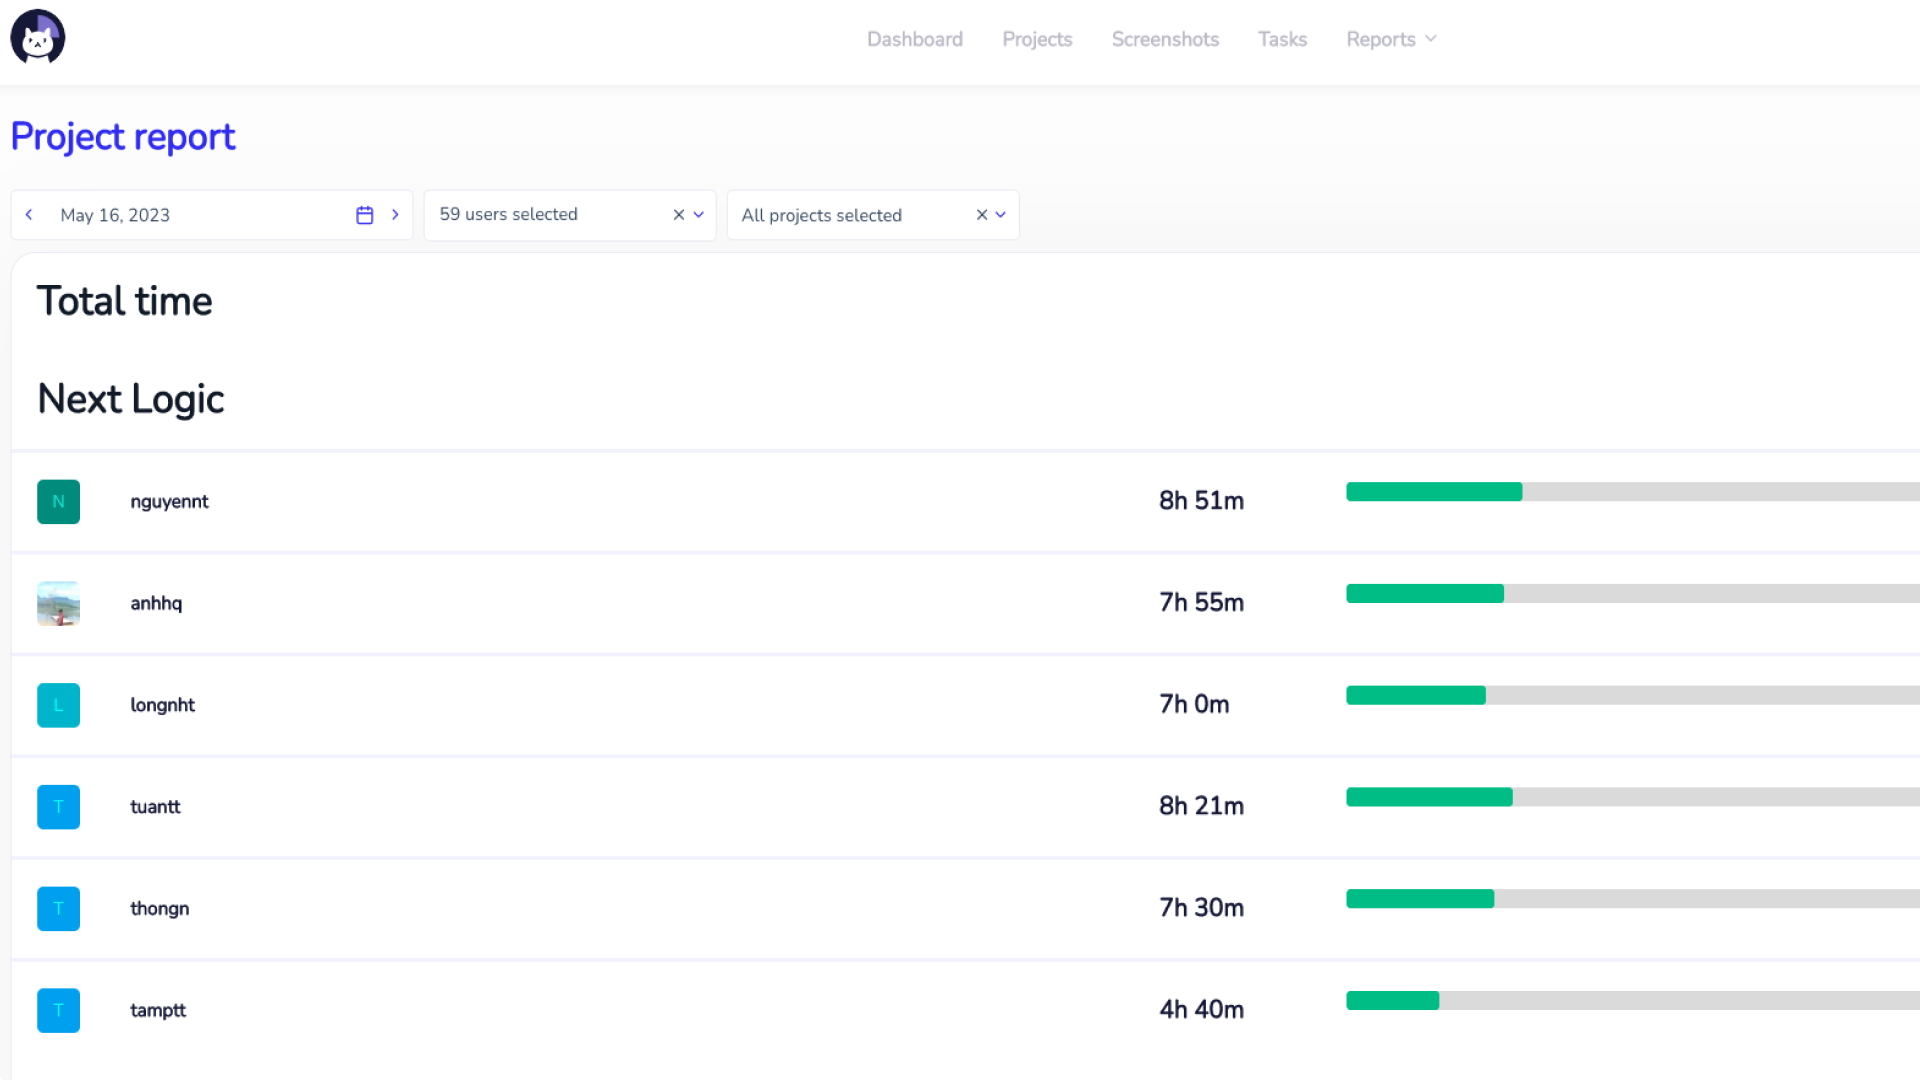Click the cat logo icon
The width and height of the screenshot is (1920, 1080).
coord(38,38)
